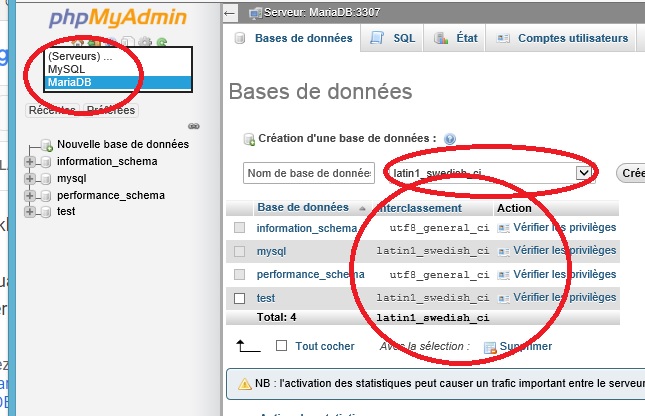
Task: Expand performance_schema in the navigation tree
Action: (x=30, y=195)
